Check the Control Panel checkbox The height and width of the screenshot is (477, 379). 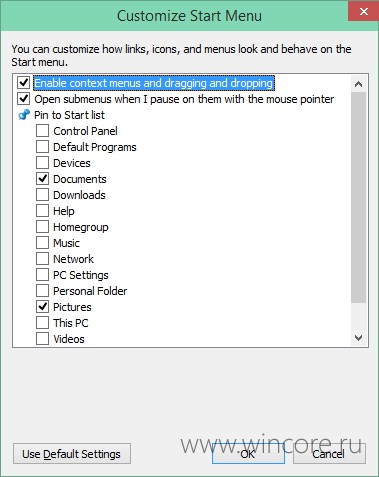pos(42,131)
